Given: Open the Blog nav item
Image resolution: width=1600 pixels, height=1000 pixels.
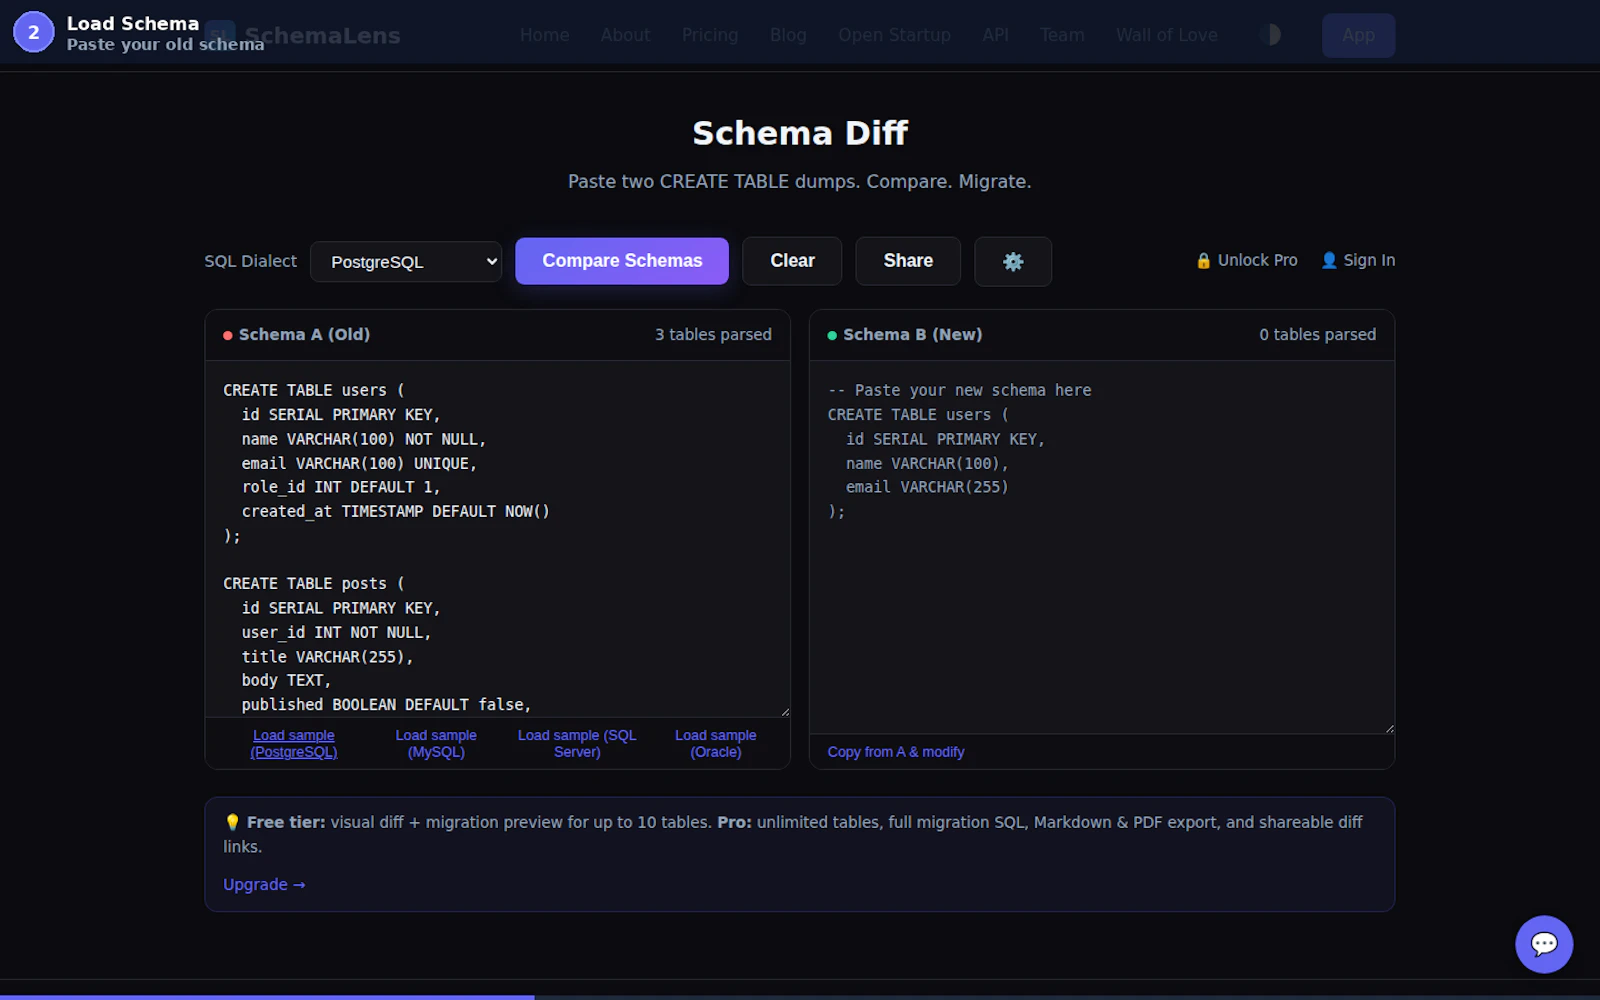Looking at the screenshot, I should click(788, 35).
